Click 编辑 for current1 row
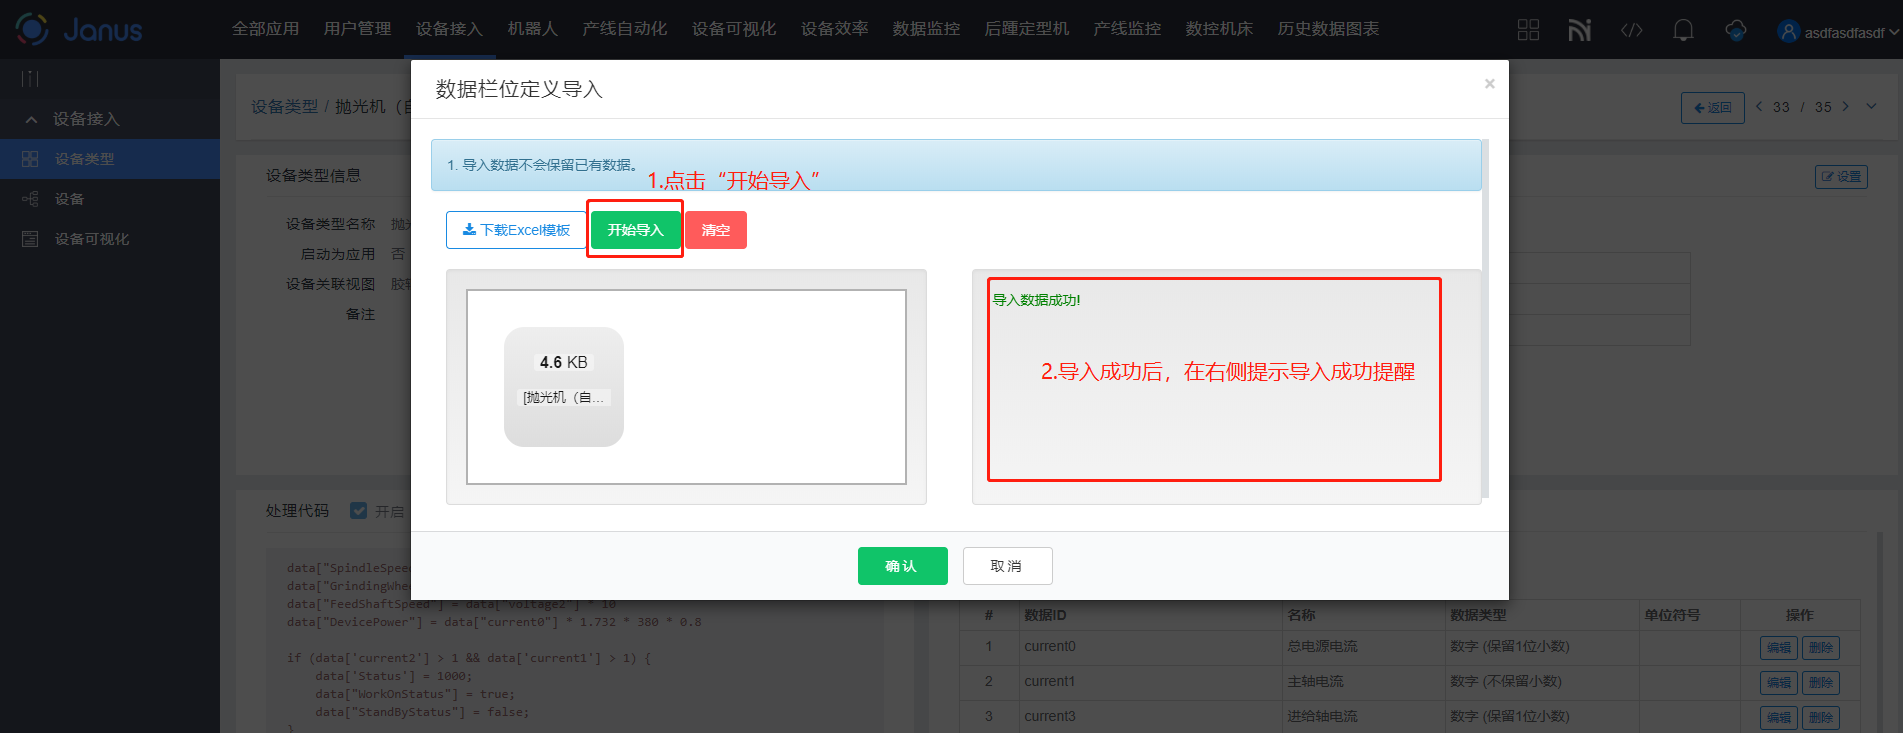The height and width of the screenshot is (733, 1903). (1779, 682)
